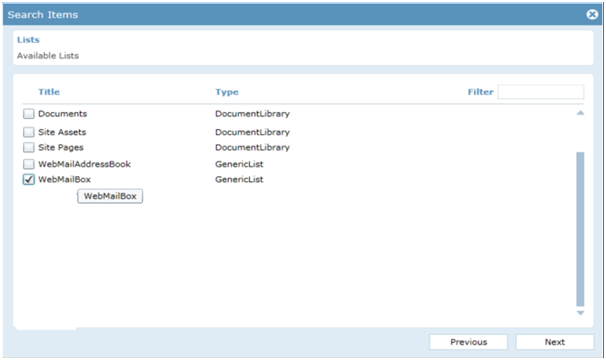Click the scrollbar up arrow
Image resolution: width=606 pixels, height=360 pixels.
580,113
